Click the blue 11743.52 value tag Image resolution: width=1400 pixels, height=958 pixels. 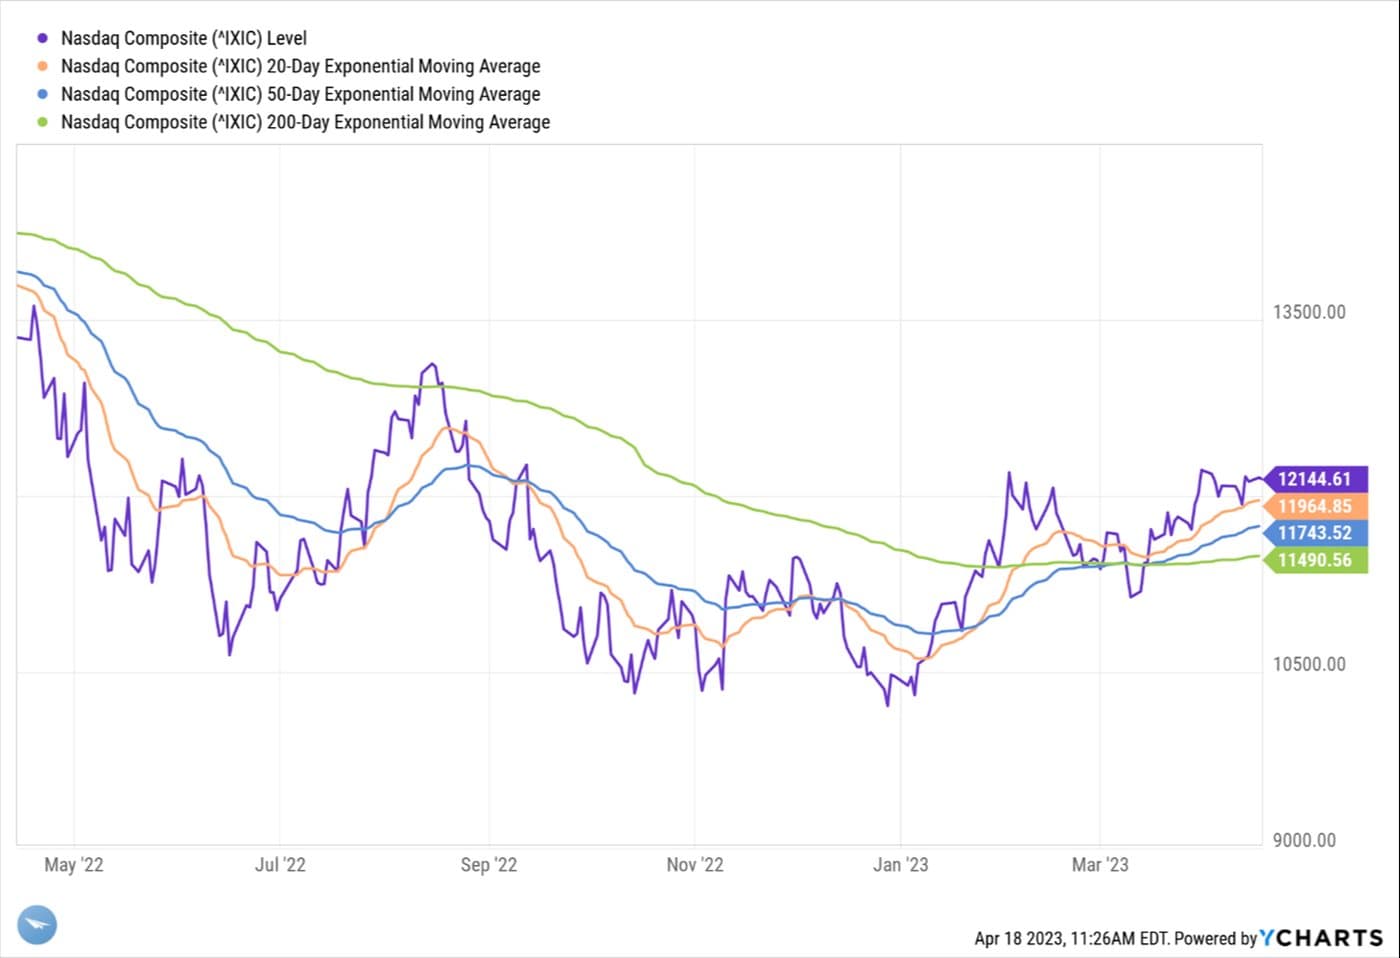point(1314,533)
